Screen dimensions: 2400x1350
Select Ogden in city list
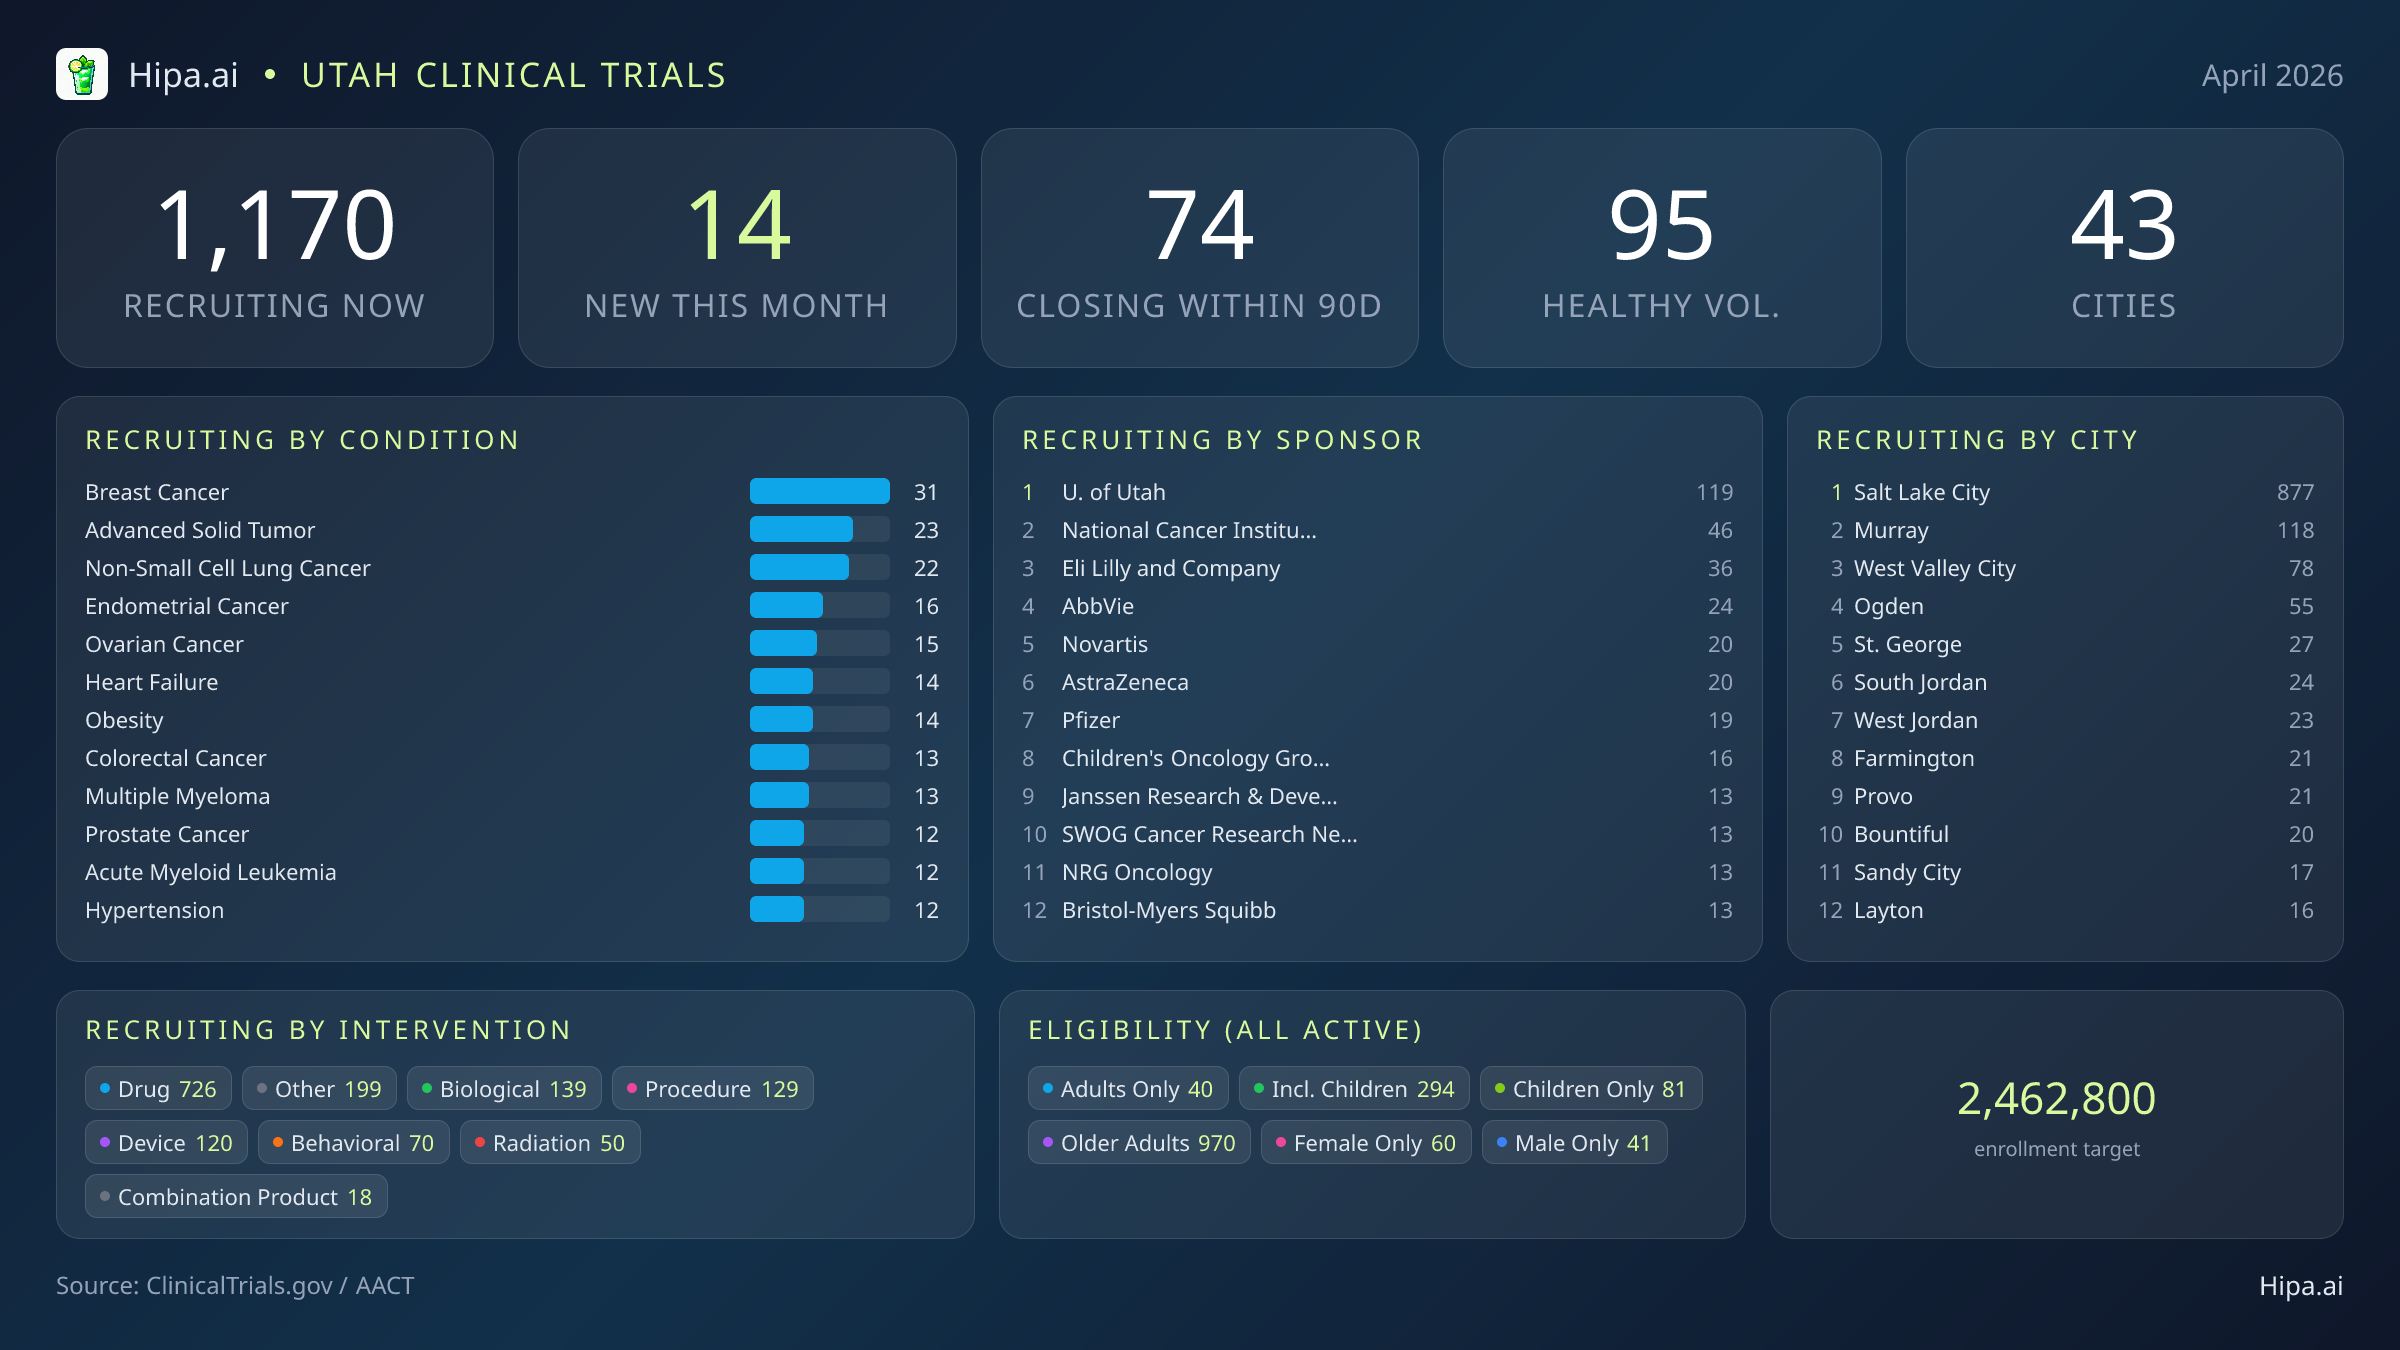tap(2065, 606)
